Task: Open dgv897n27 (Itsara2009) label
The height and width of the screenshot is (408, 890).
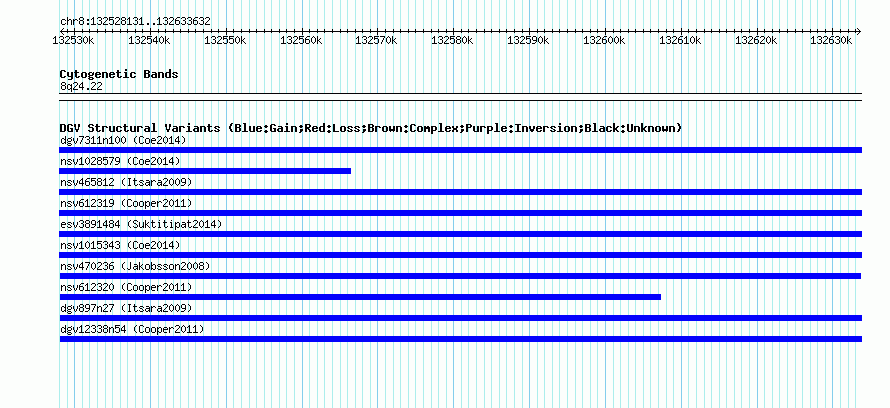Action: point(126,308)
